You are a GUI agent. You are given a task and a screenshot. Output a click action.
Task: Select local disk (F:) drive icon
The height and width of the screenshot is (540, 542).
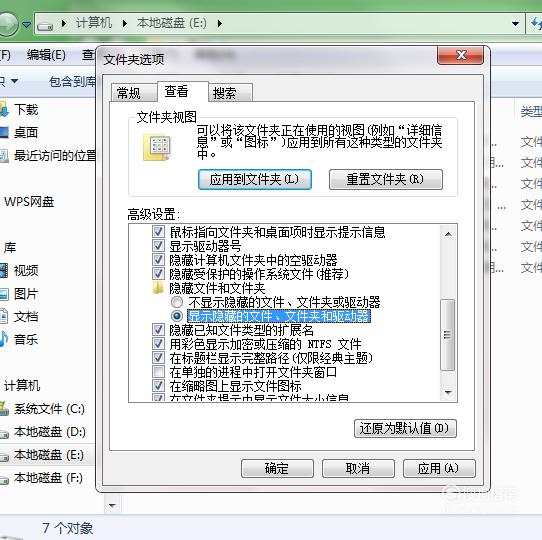(4, 478)
